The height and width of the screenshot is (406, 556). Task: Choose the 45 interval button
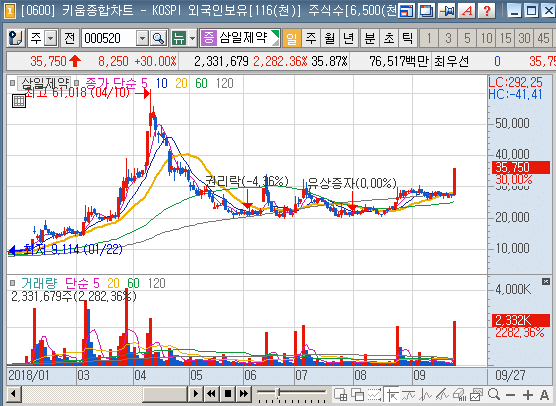tap(543, 38)
